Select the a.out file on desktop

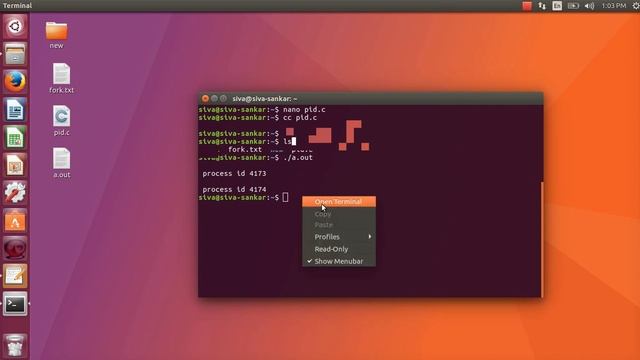click(61, 163)
